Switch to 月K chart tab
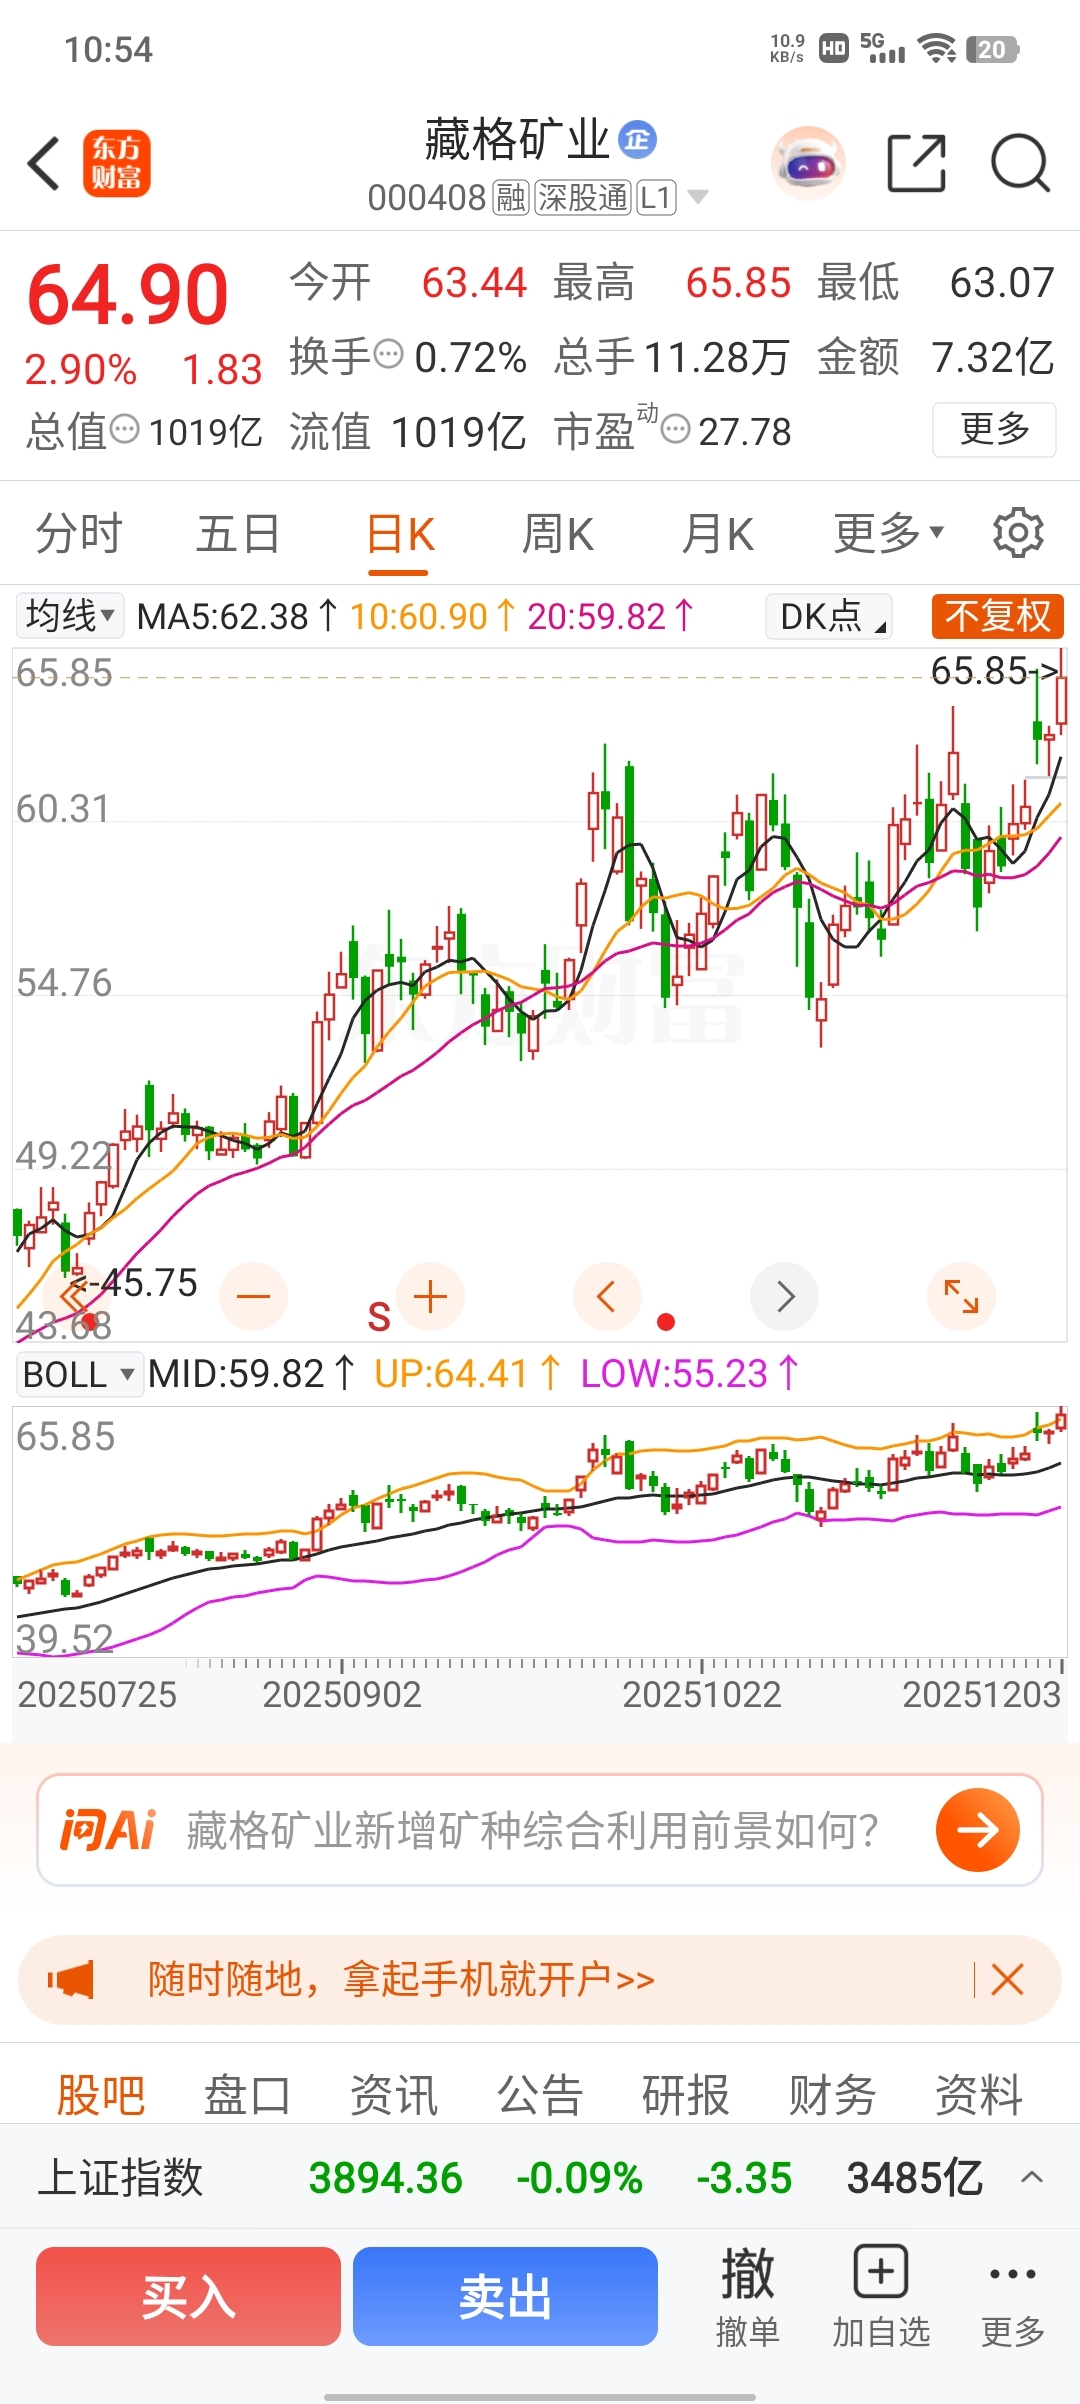 (x=718, y=533)
